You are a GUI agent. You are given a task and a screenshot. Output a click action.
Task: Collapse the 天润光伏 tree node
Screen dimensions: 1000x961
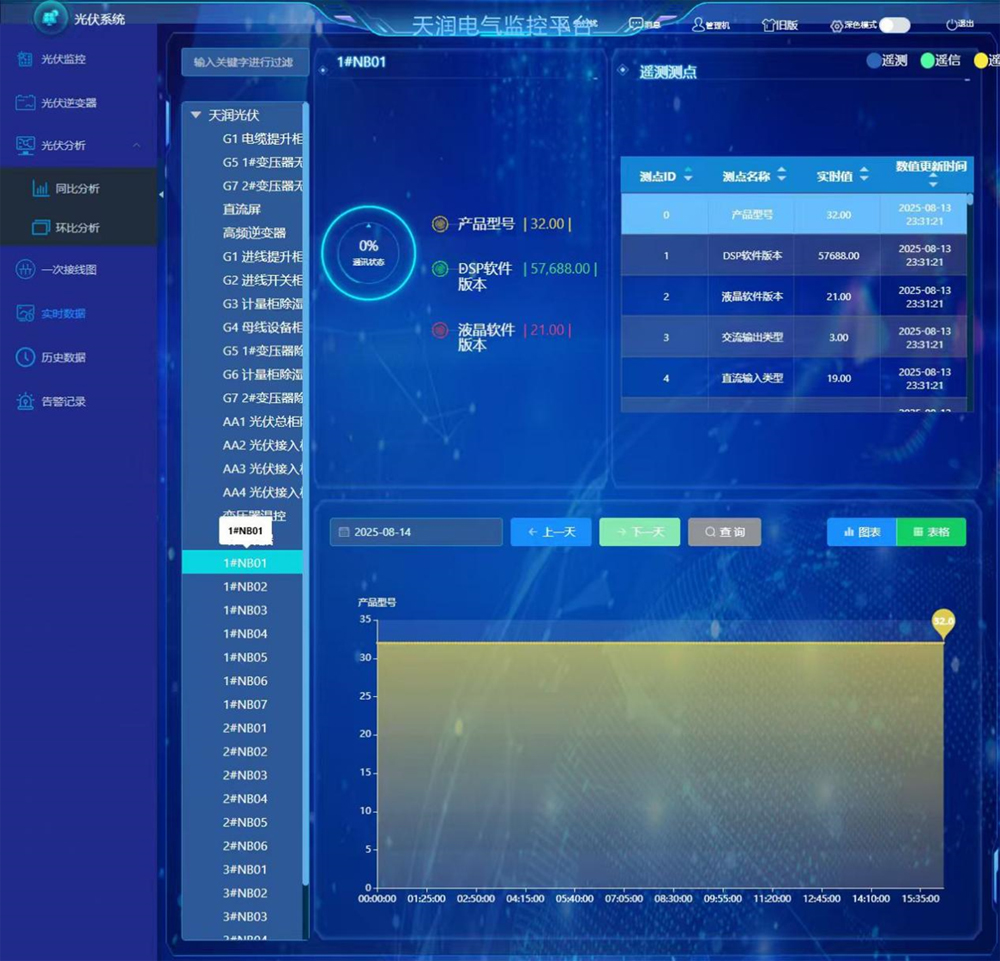(x=196, y=114)
